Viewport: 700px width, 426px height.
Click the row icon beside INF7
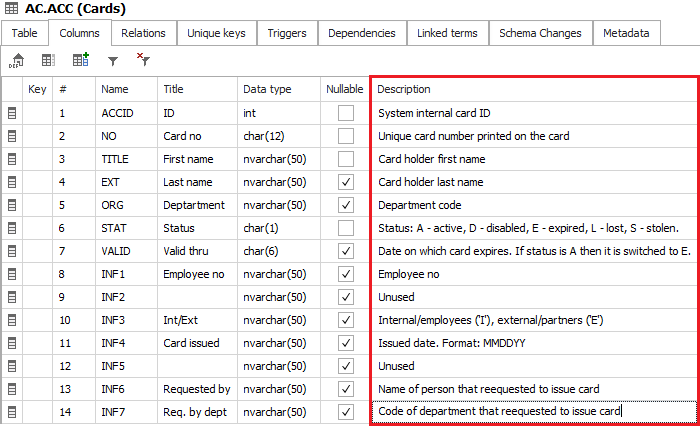(x=12, y=412)
